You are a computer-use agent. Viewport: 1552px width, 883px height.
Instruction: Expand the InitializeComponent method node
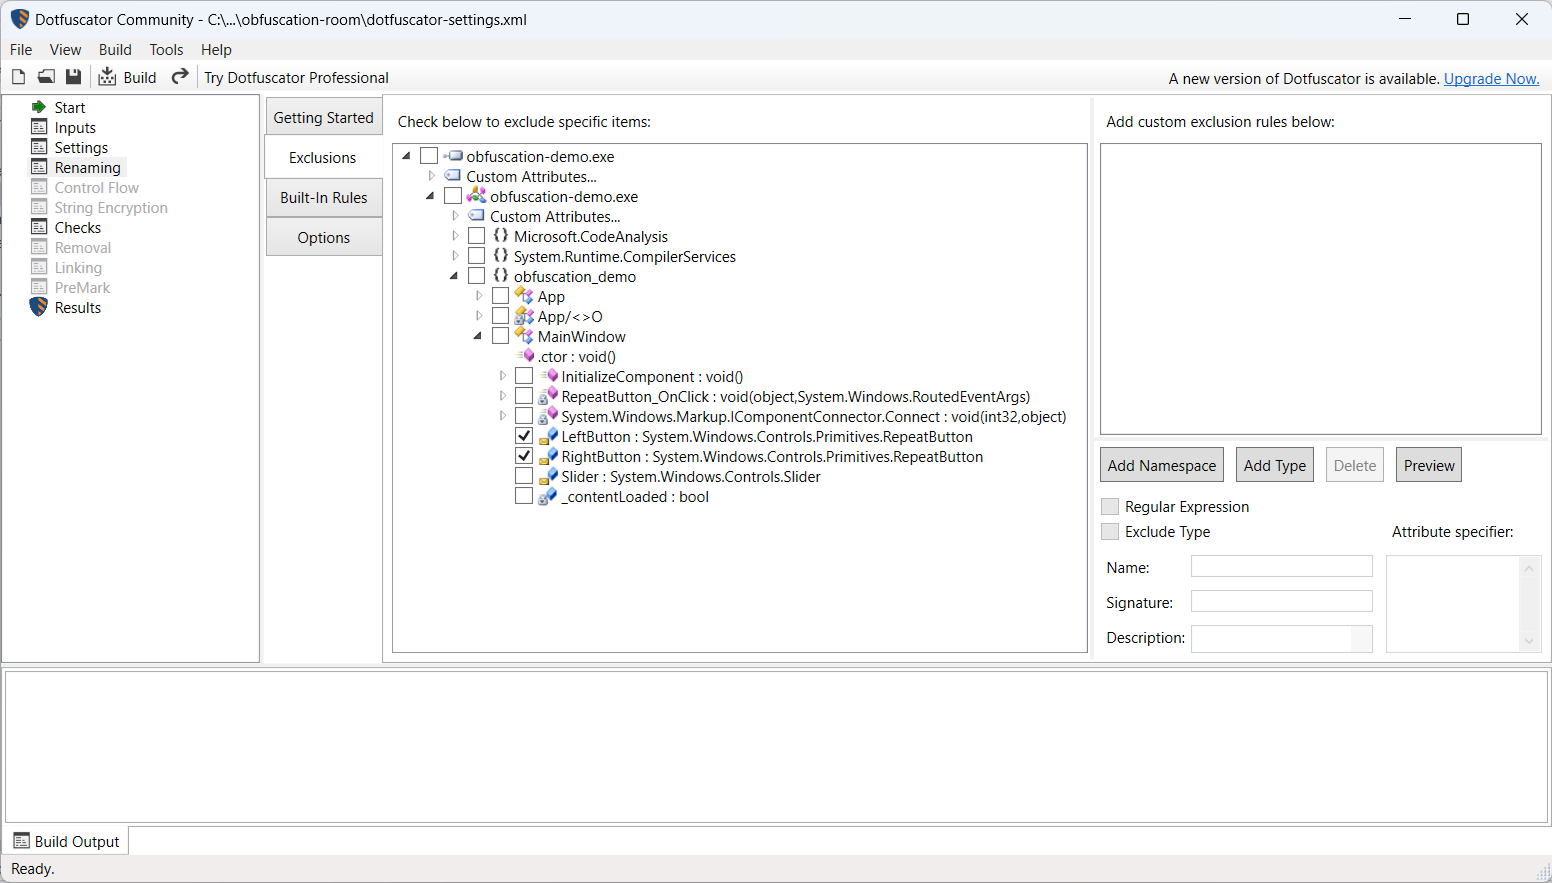(502, 376)
